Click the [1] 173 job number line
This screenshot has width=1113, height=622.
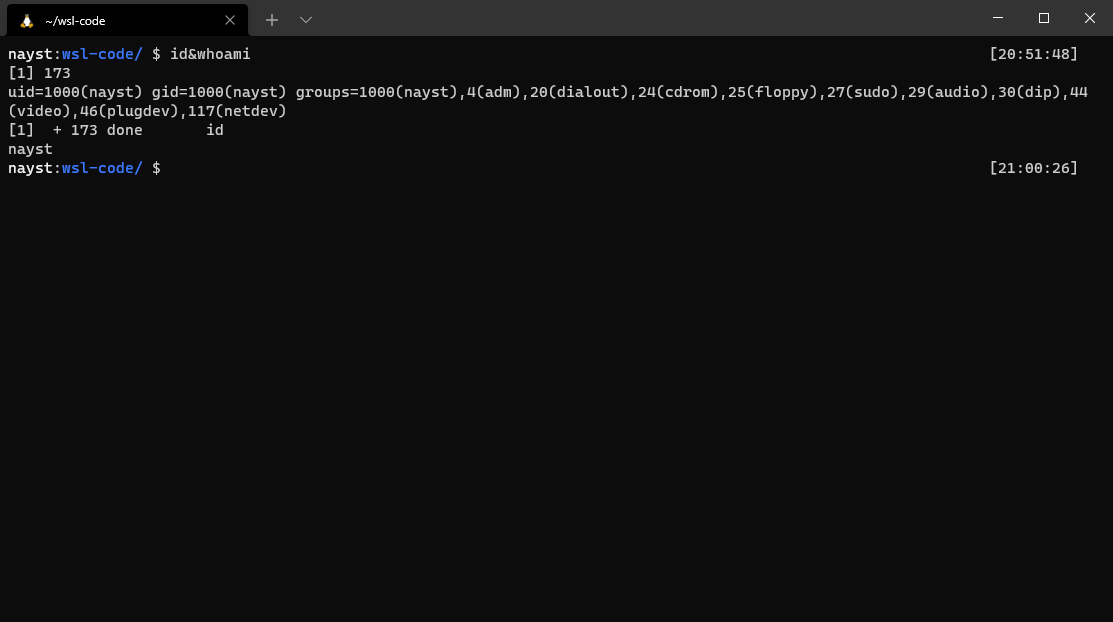point(39,73)
